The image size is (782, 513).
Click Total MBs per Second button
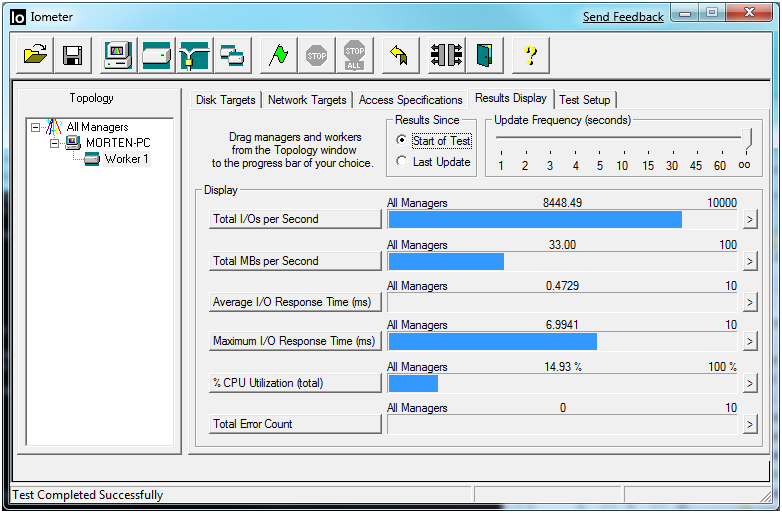(x=295, y=261)
